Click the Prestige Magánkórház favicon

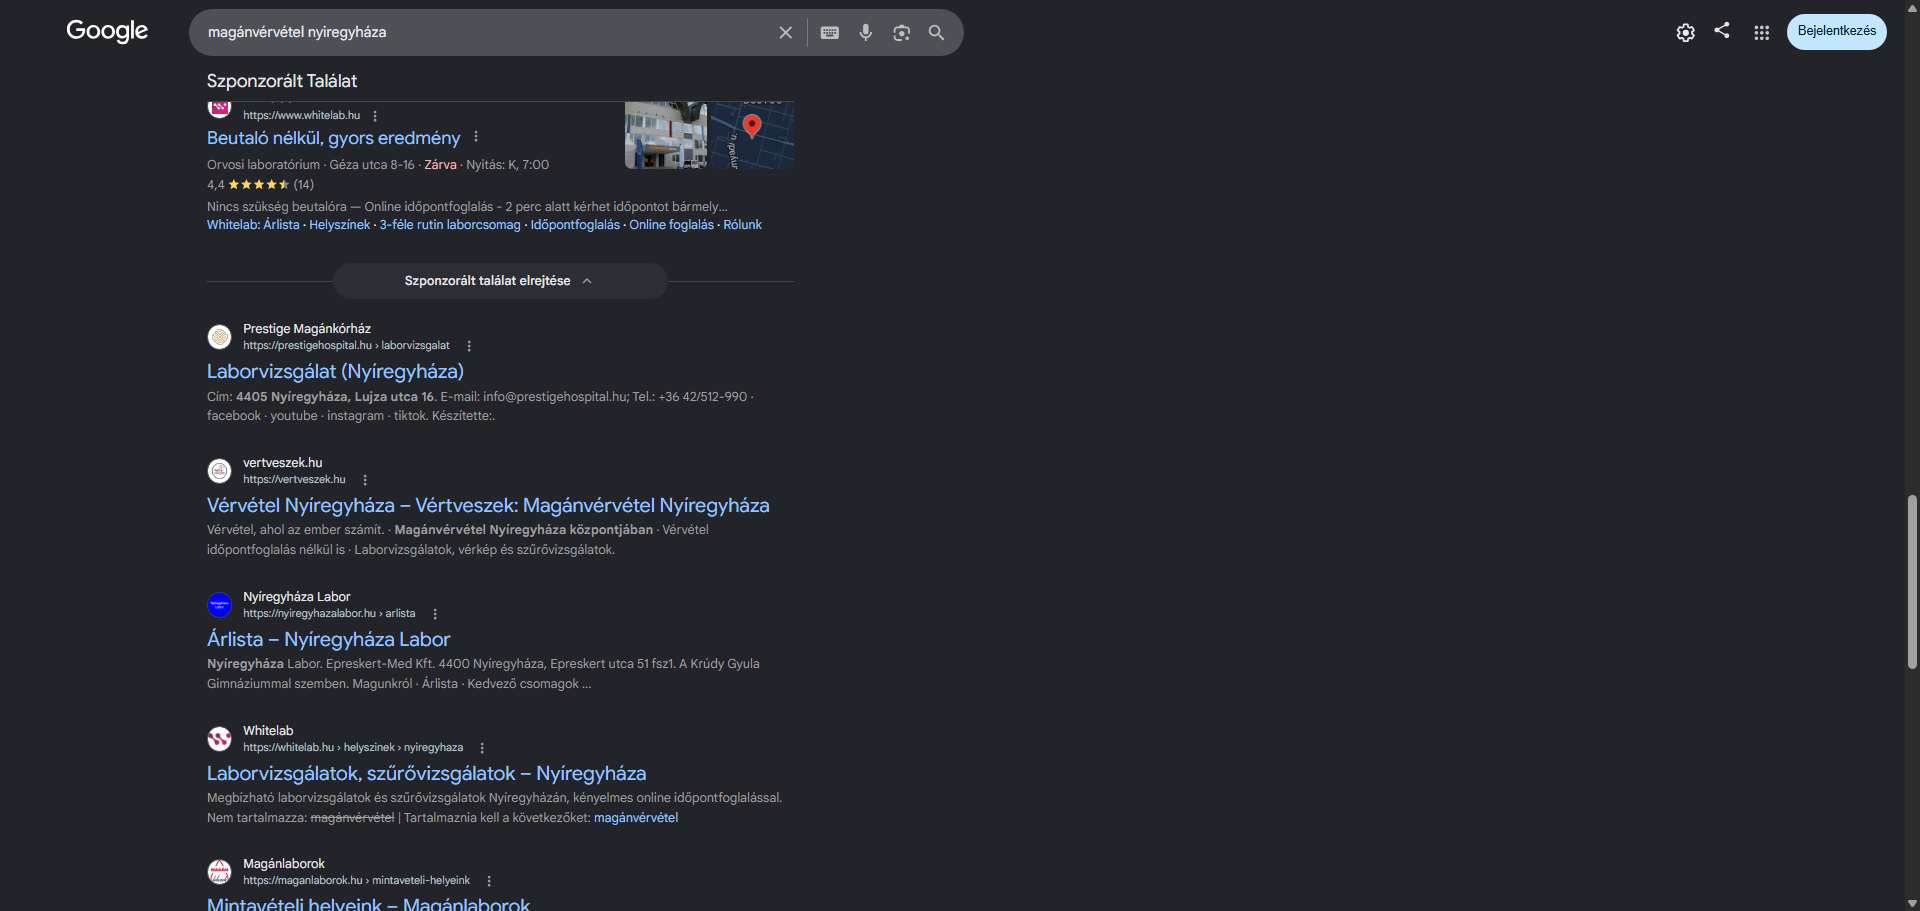[x=219, y=337]
